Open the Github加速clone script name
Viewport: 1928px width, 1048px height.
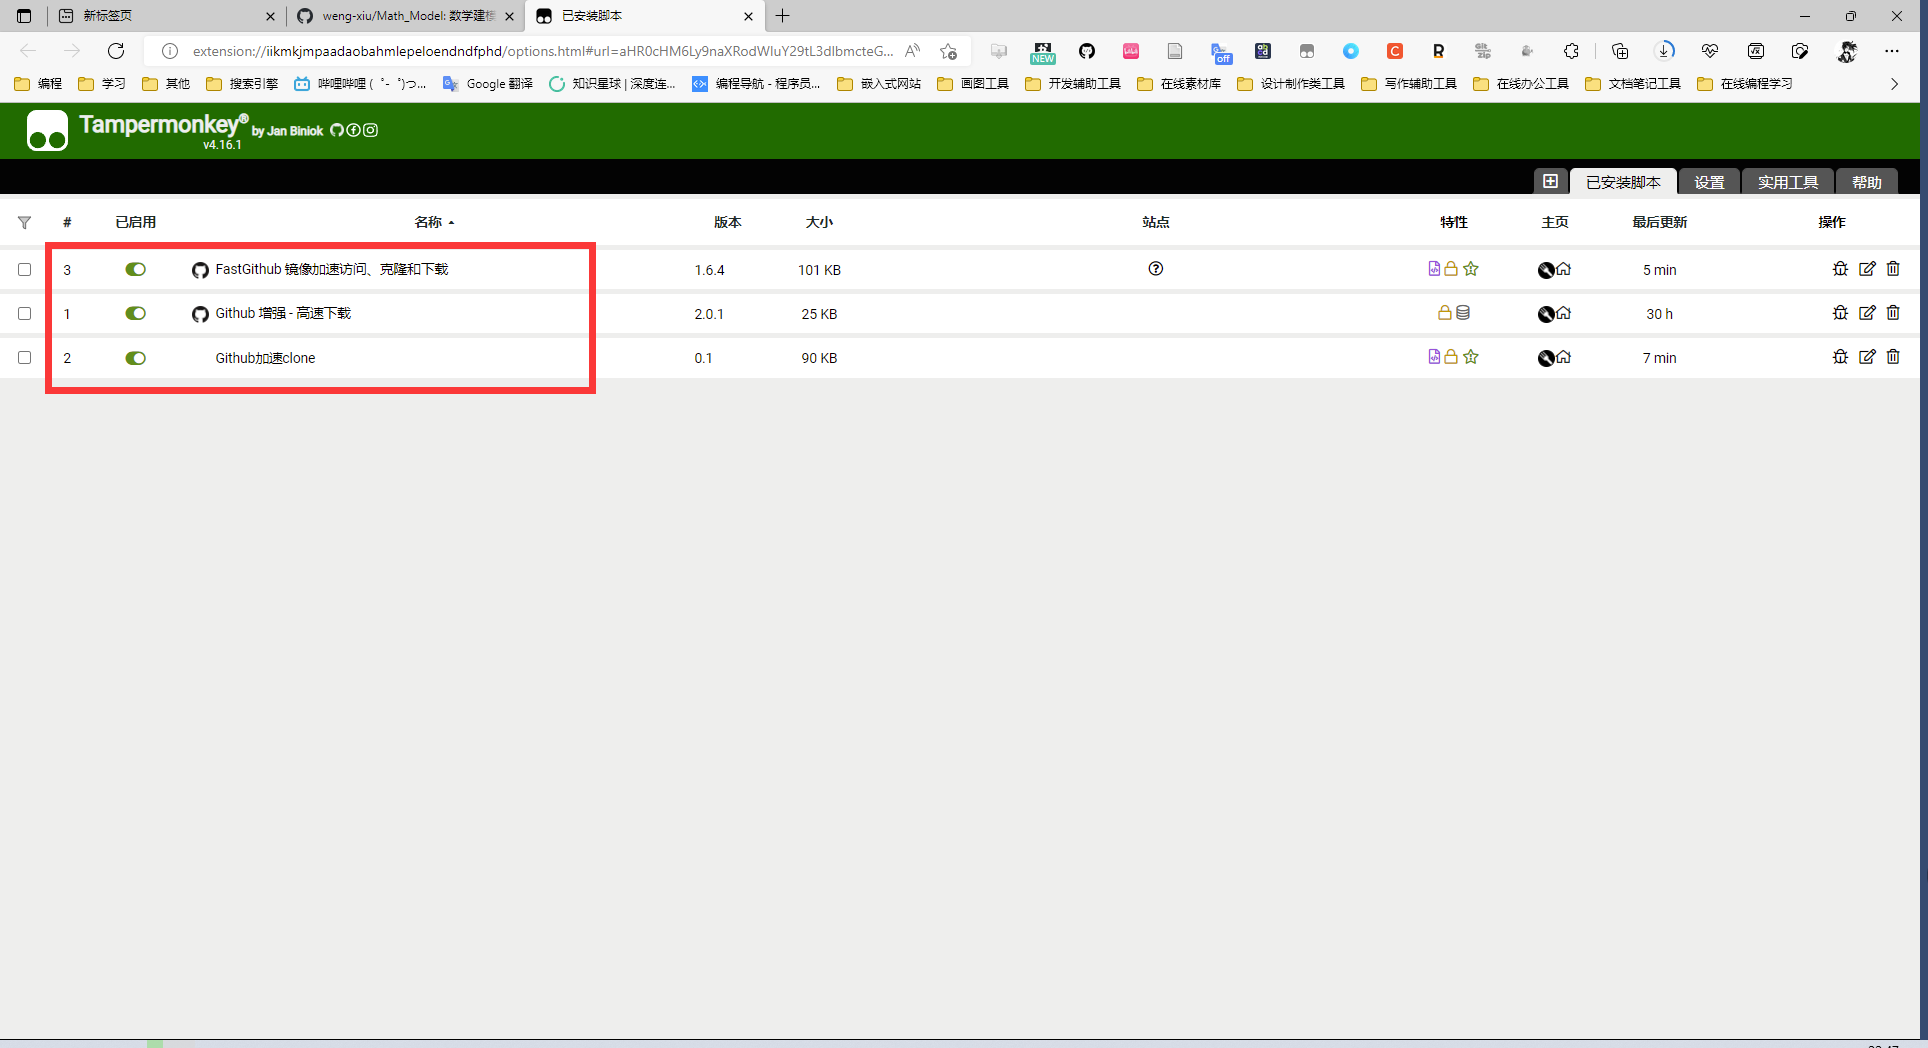(x=265, y=358)
